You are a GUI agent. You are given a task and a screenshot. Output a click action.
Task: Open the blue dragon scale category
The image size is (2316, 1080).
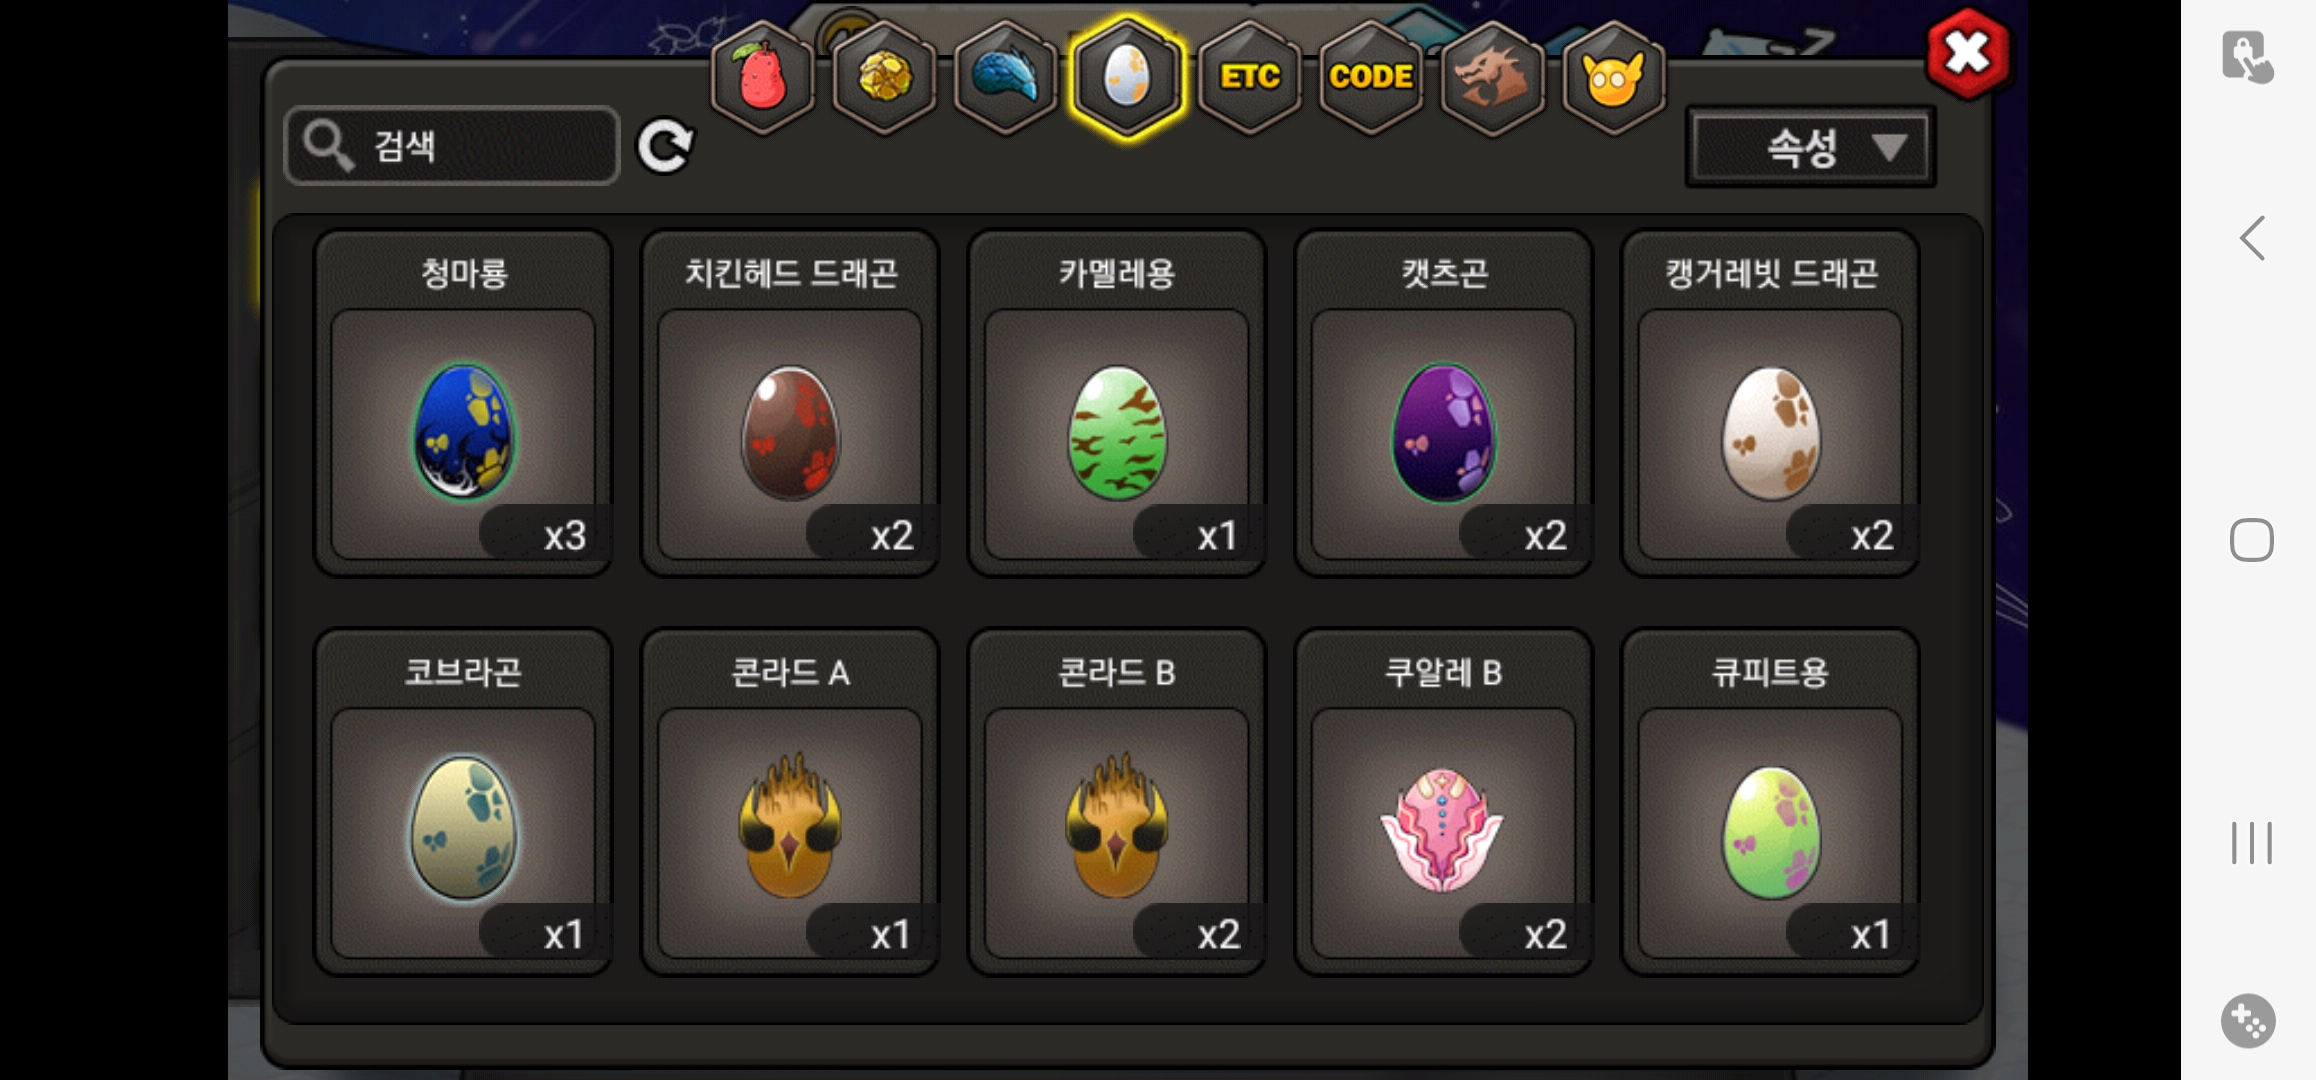pos(1005,77)
